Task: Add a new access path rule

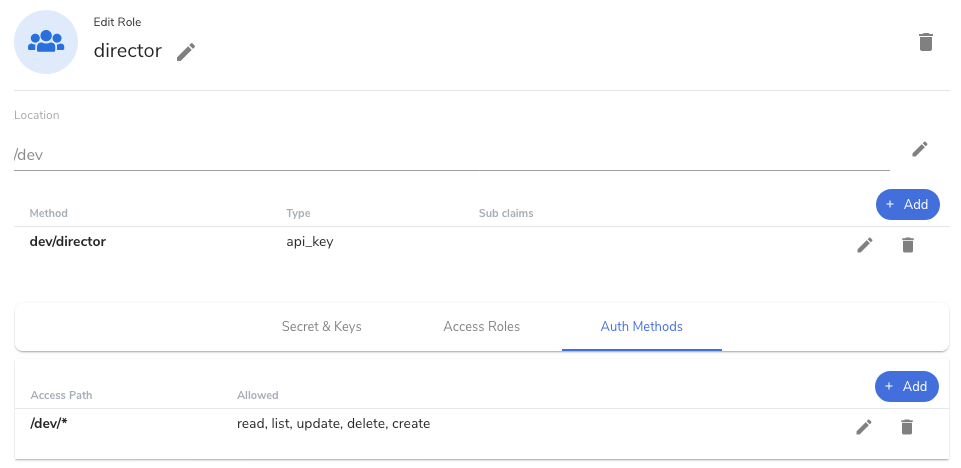Action: 907,386
